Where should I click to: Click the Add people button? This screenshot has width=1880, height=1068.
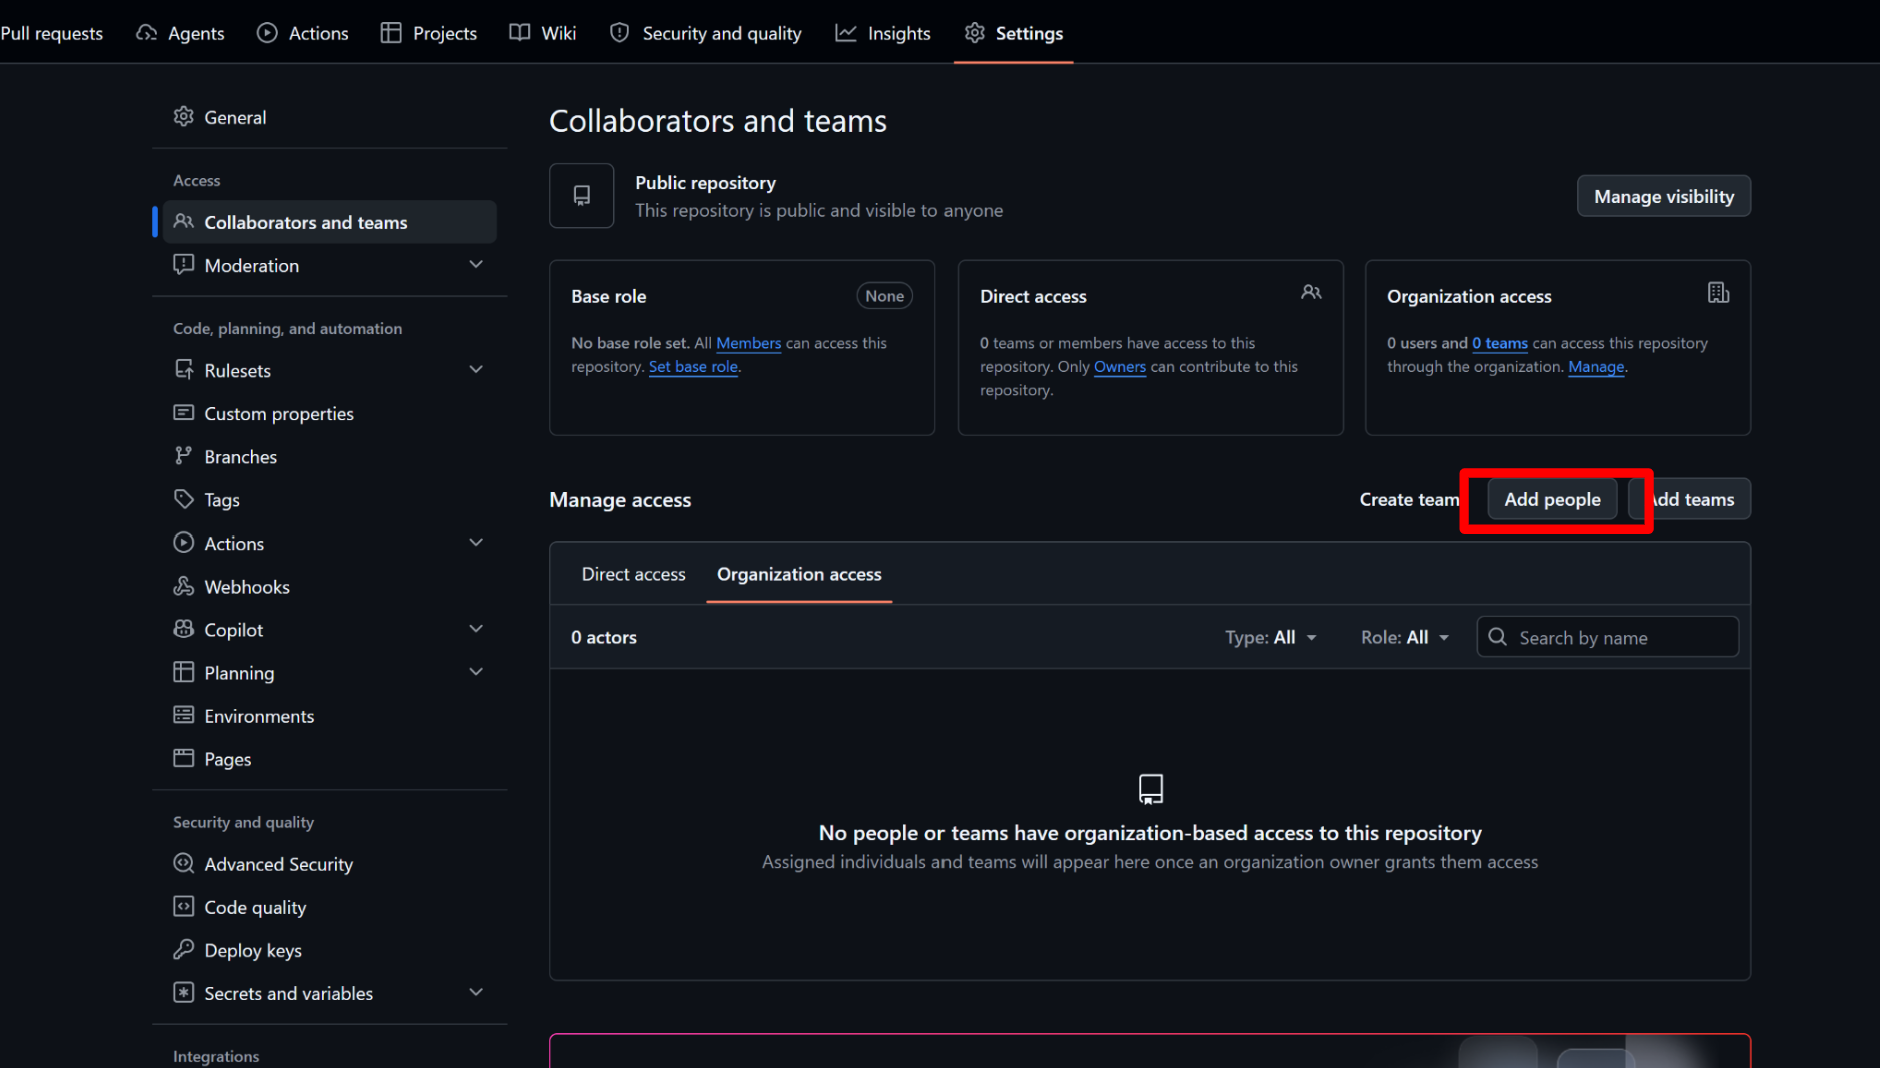pos(1552,499)
